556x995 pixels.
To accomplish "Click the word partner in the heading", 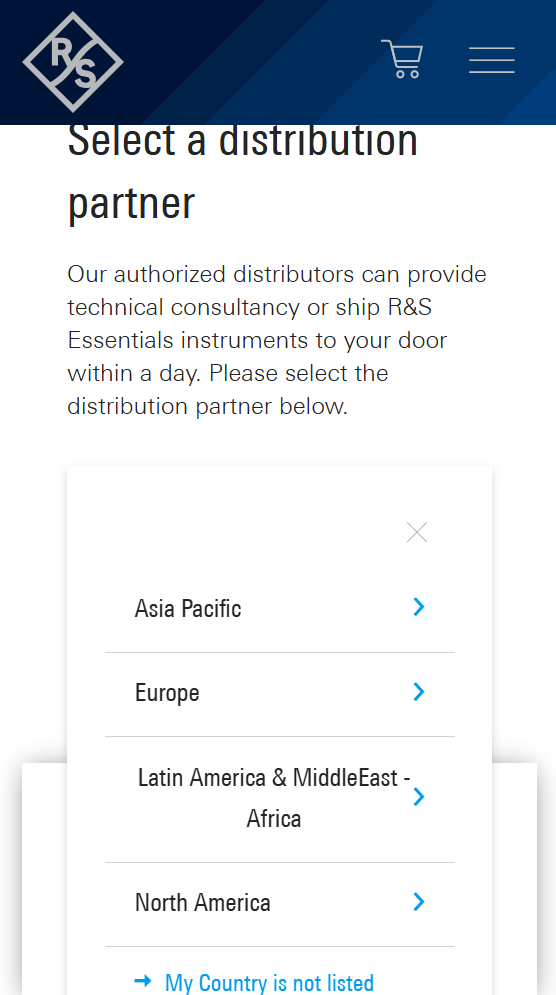I will pos(131,204).
